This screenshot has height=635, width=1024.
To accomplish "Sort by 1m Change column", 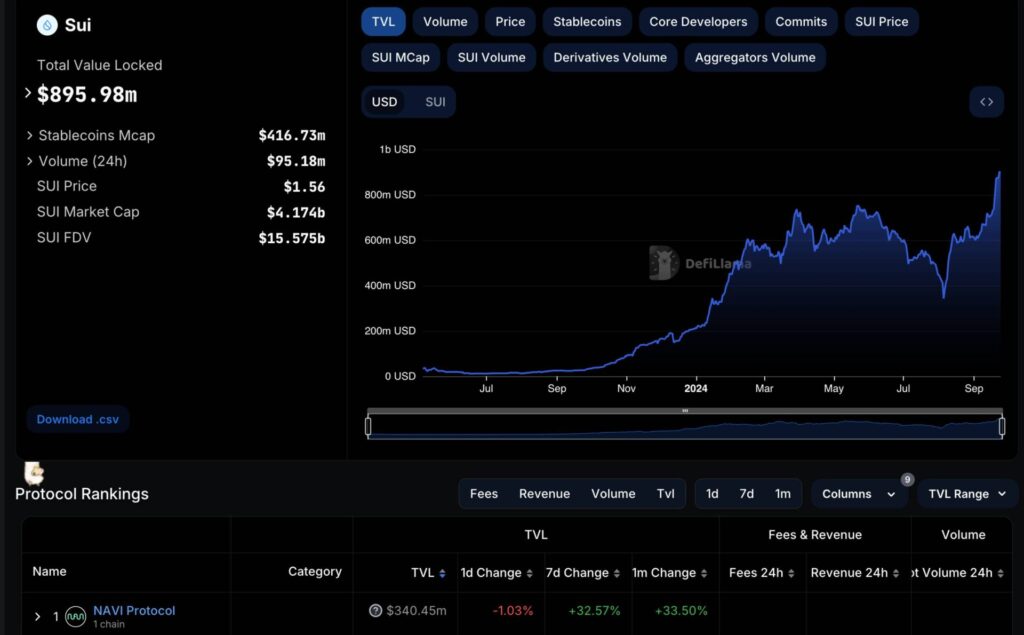I will [704, 573].
